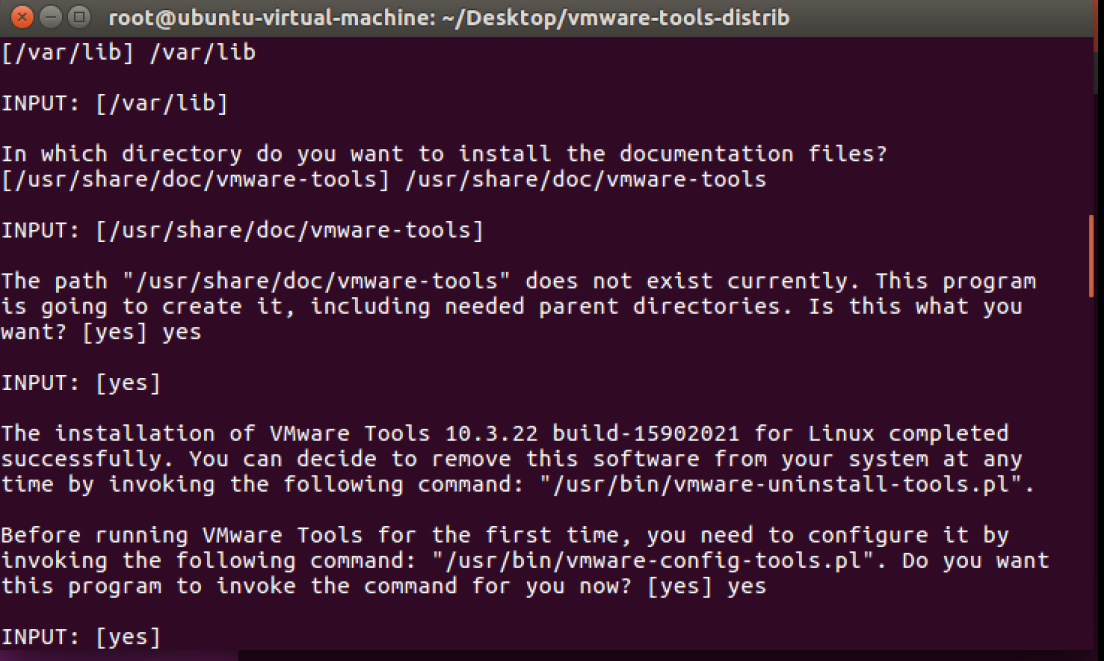Click the build-15902021 text
Screen dimensions: 1104x661
pos(646,433)
